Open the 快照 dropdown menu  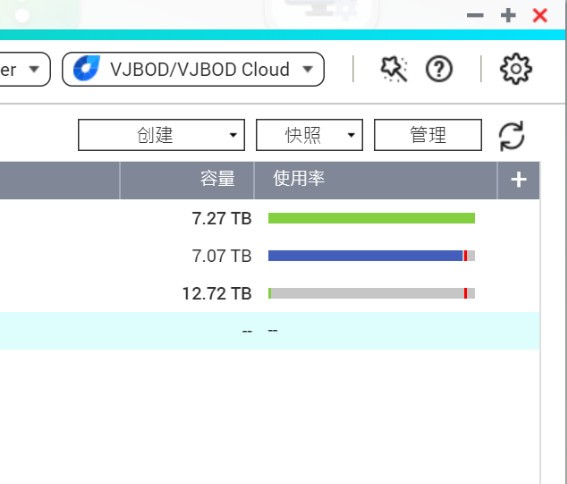(309, 135)
